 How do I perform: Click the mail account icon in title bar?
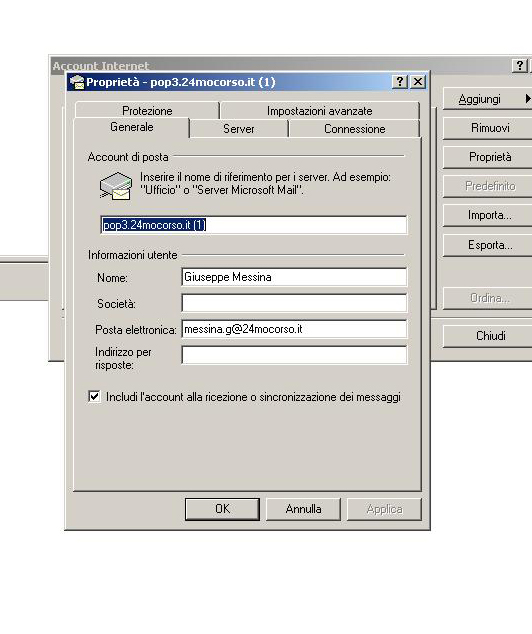77,82
